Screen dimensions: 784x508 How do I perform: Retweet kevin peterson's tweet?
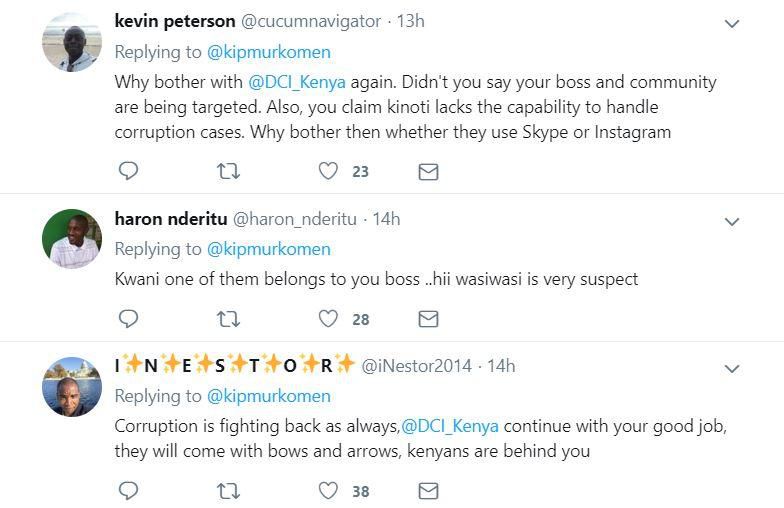pos(228,172)
